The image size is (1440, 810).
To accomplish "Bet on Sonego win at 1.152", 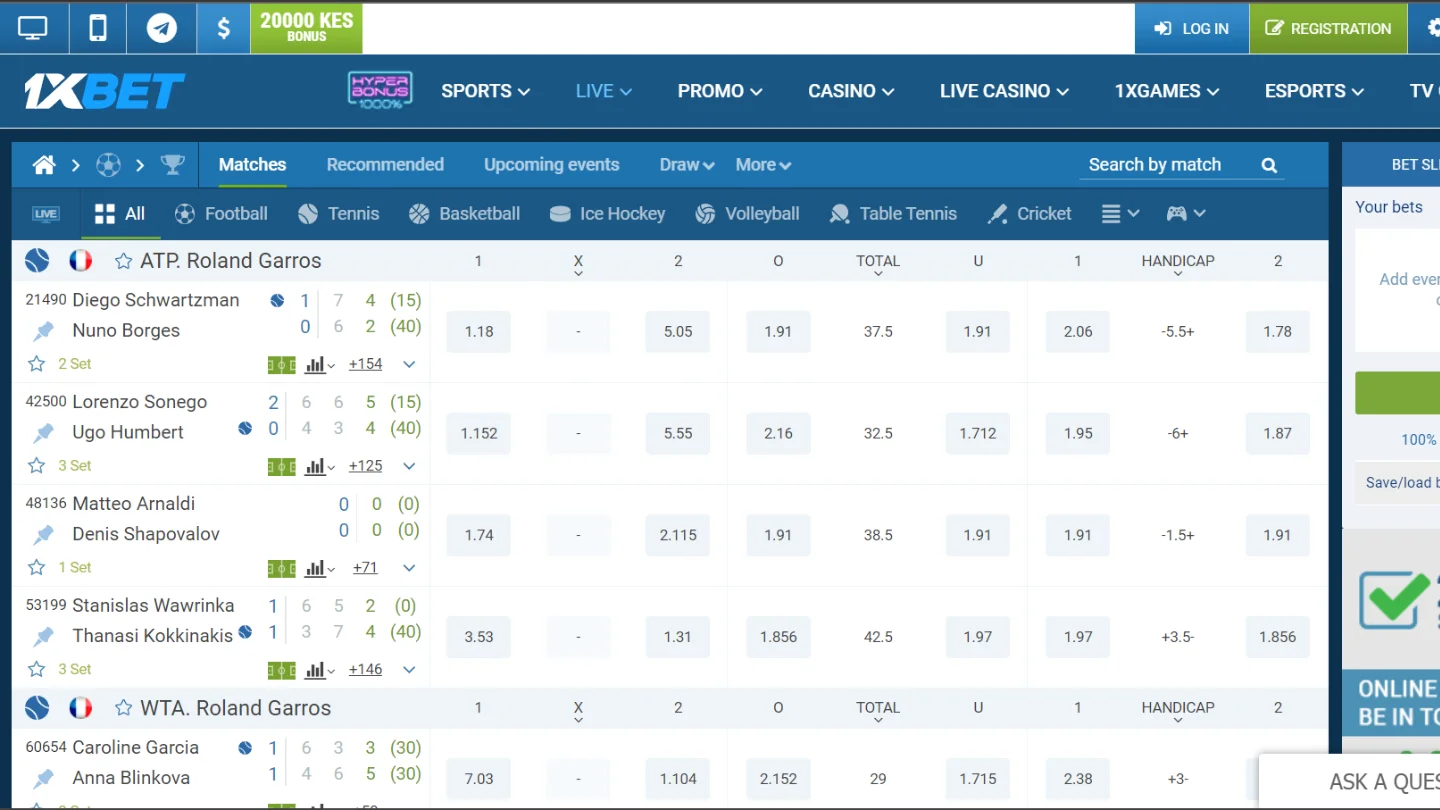I will 479,434.
